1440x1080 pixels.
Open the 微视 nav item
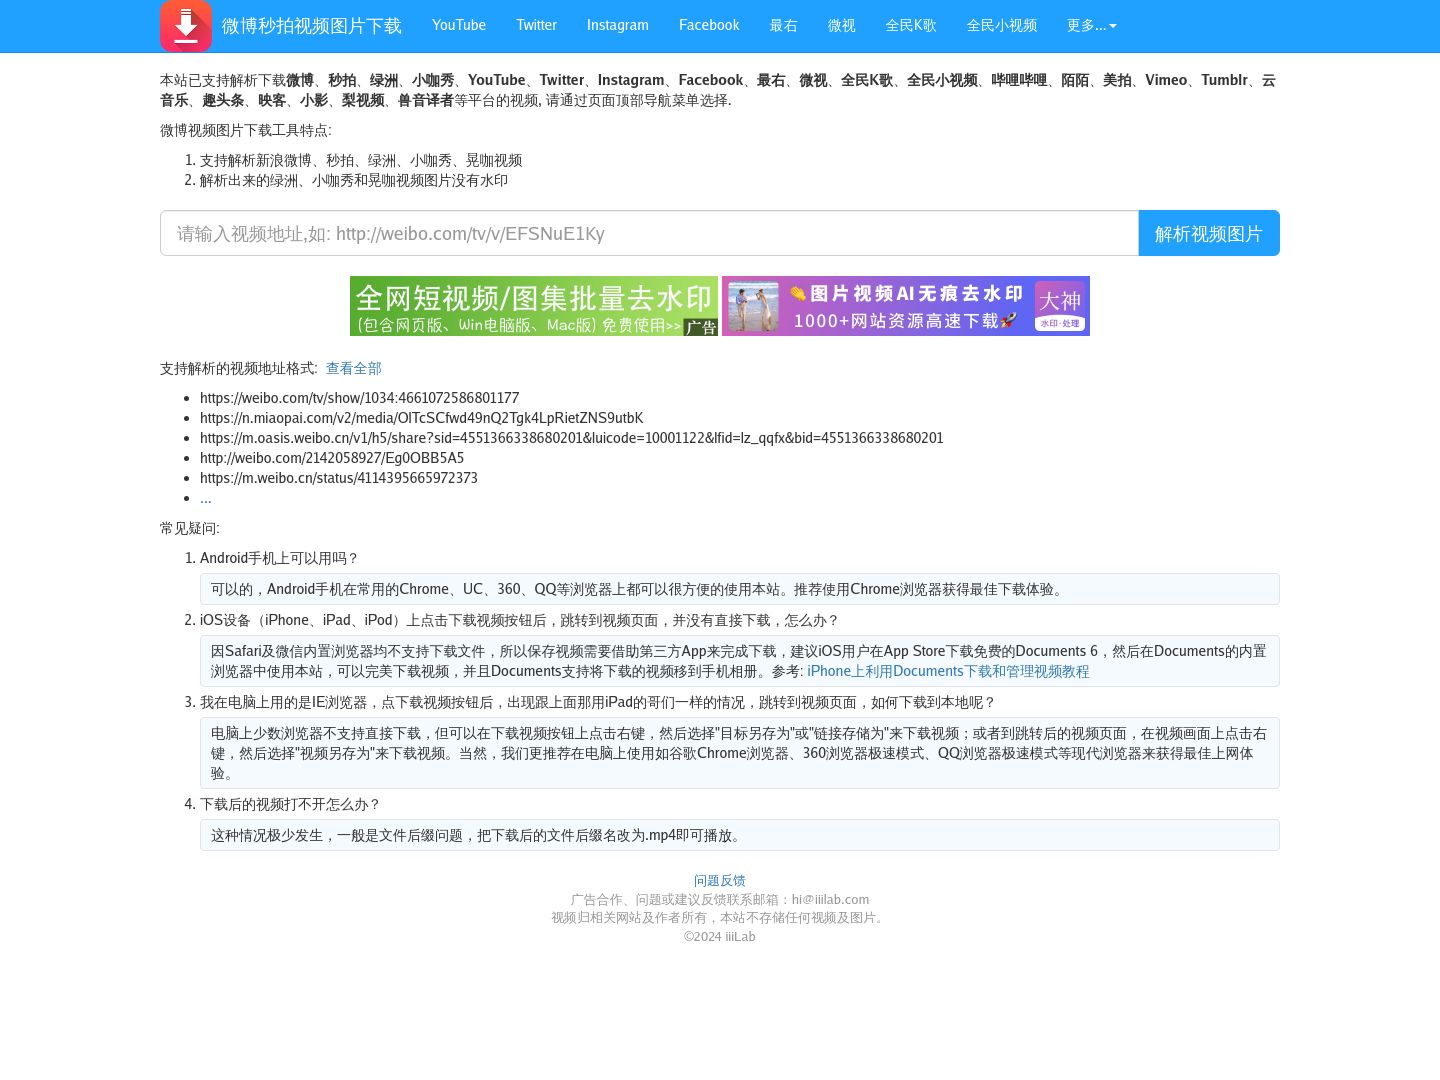point(842,25)
